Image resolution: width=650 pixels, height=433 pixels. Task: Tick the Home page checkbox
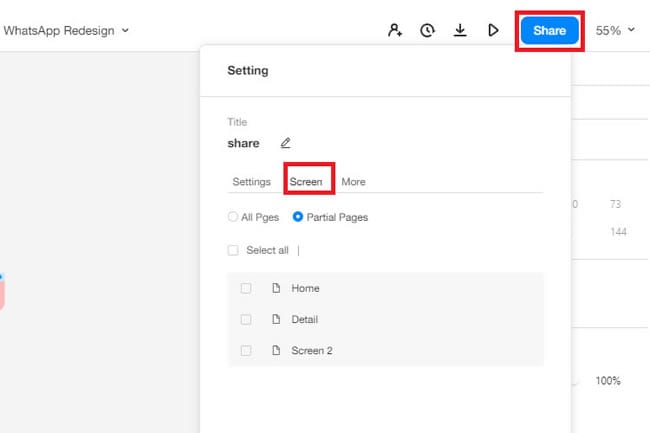246,288
